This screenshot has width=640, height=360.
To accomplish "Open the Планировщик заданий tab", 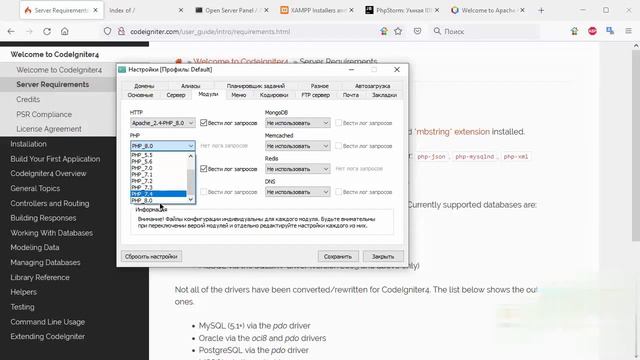I will tap(256, 86).
